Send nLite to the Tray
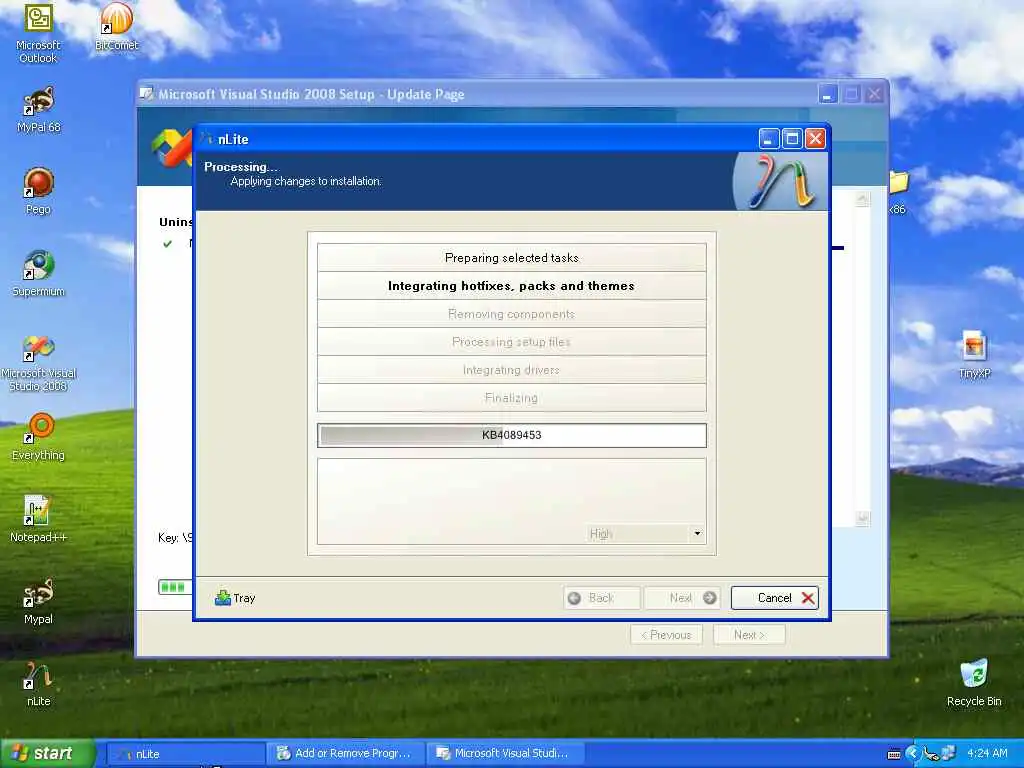This screenshot has height=768, width=1024. point(235,598)
